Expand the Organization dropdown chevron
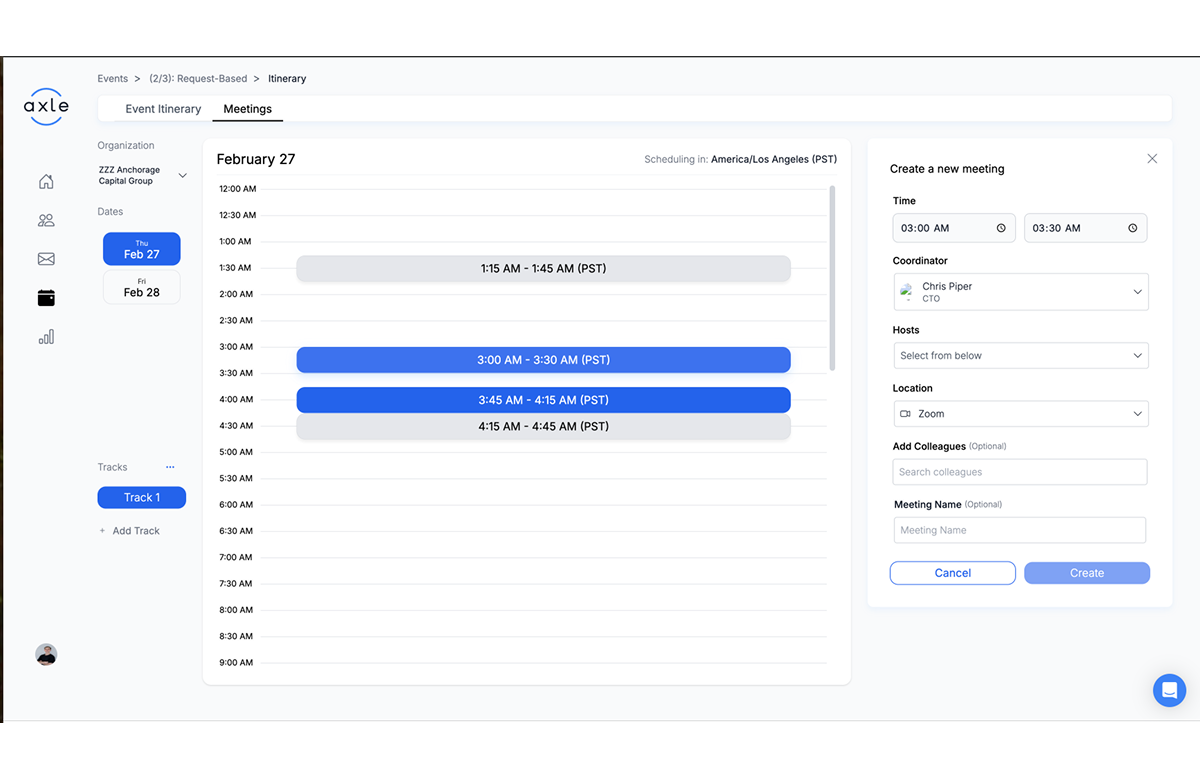Viewport: 1200px width, 780px height. click(x=182, y=176)
